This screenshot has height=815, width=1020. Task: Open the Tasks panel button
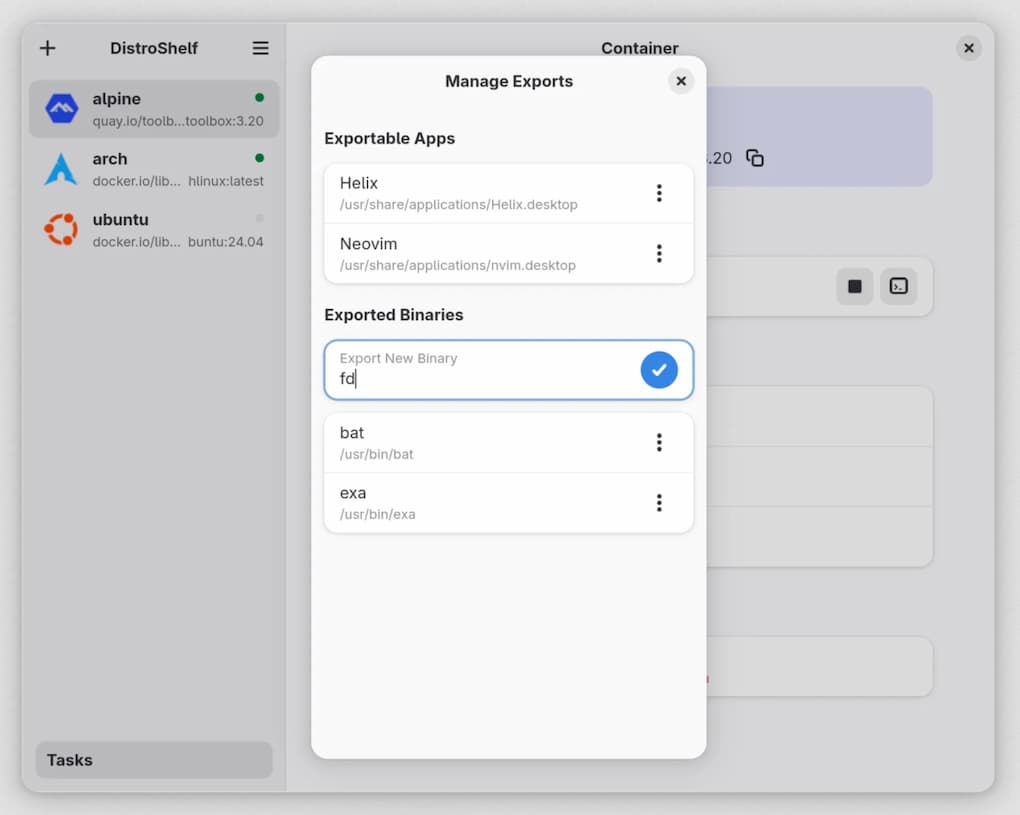click(x=154, y=760)
